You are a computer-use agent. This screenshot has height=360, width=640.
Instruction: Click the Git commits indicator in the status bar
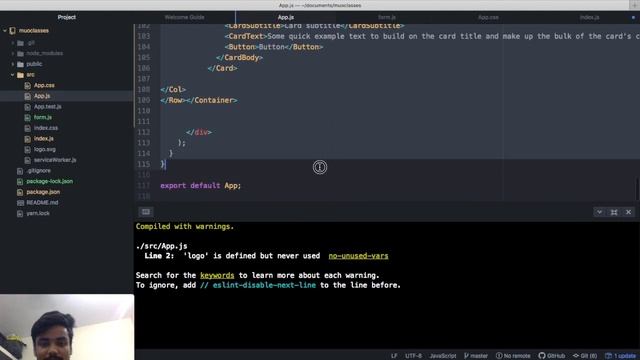point(585,356)
